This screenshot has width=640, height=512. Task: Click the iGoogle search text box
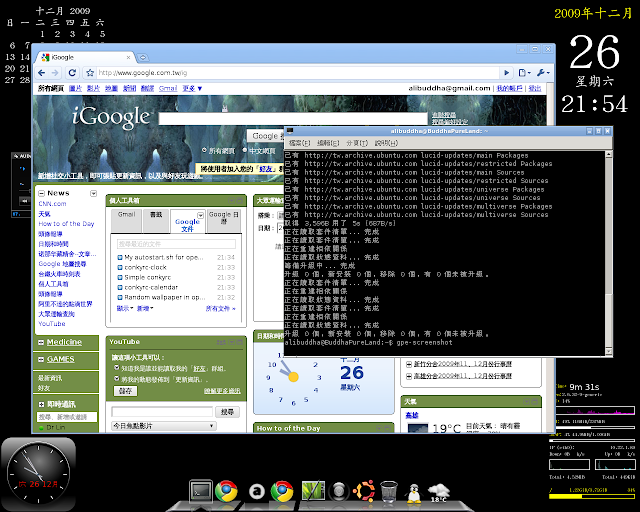[293, 119]
